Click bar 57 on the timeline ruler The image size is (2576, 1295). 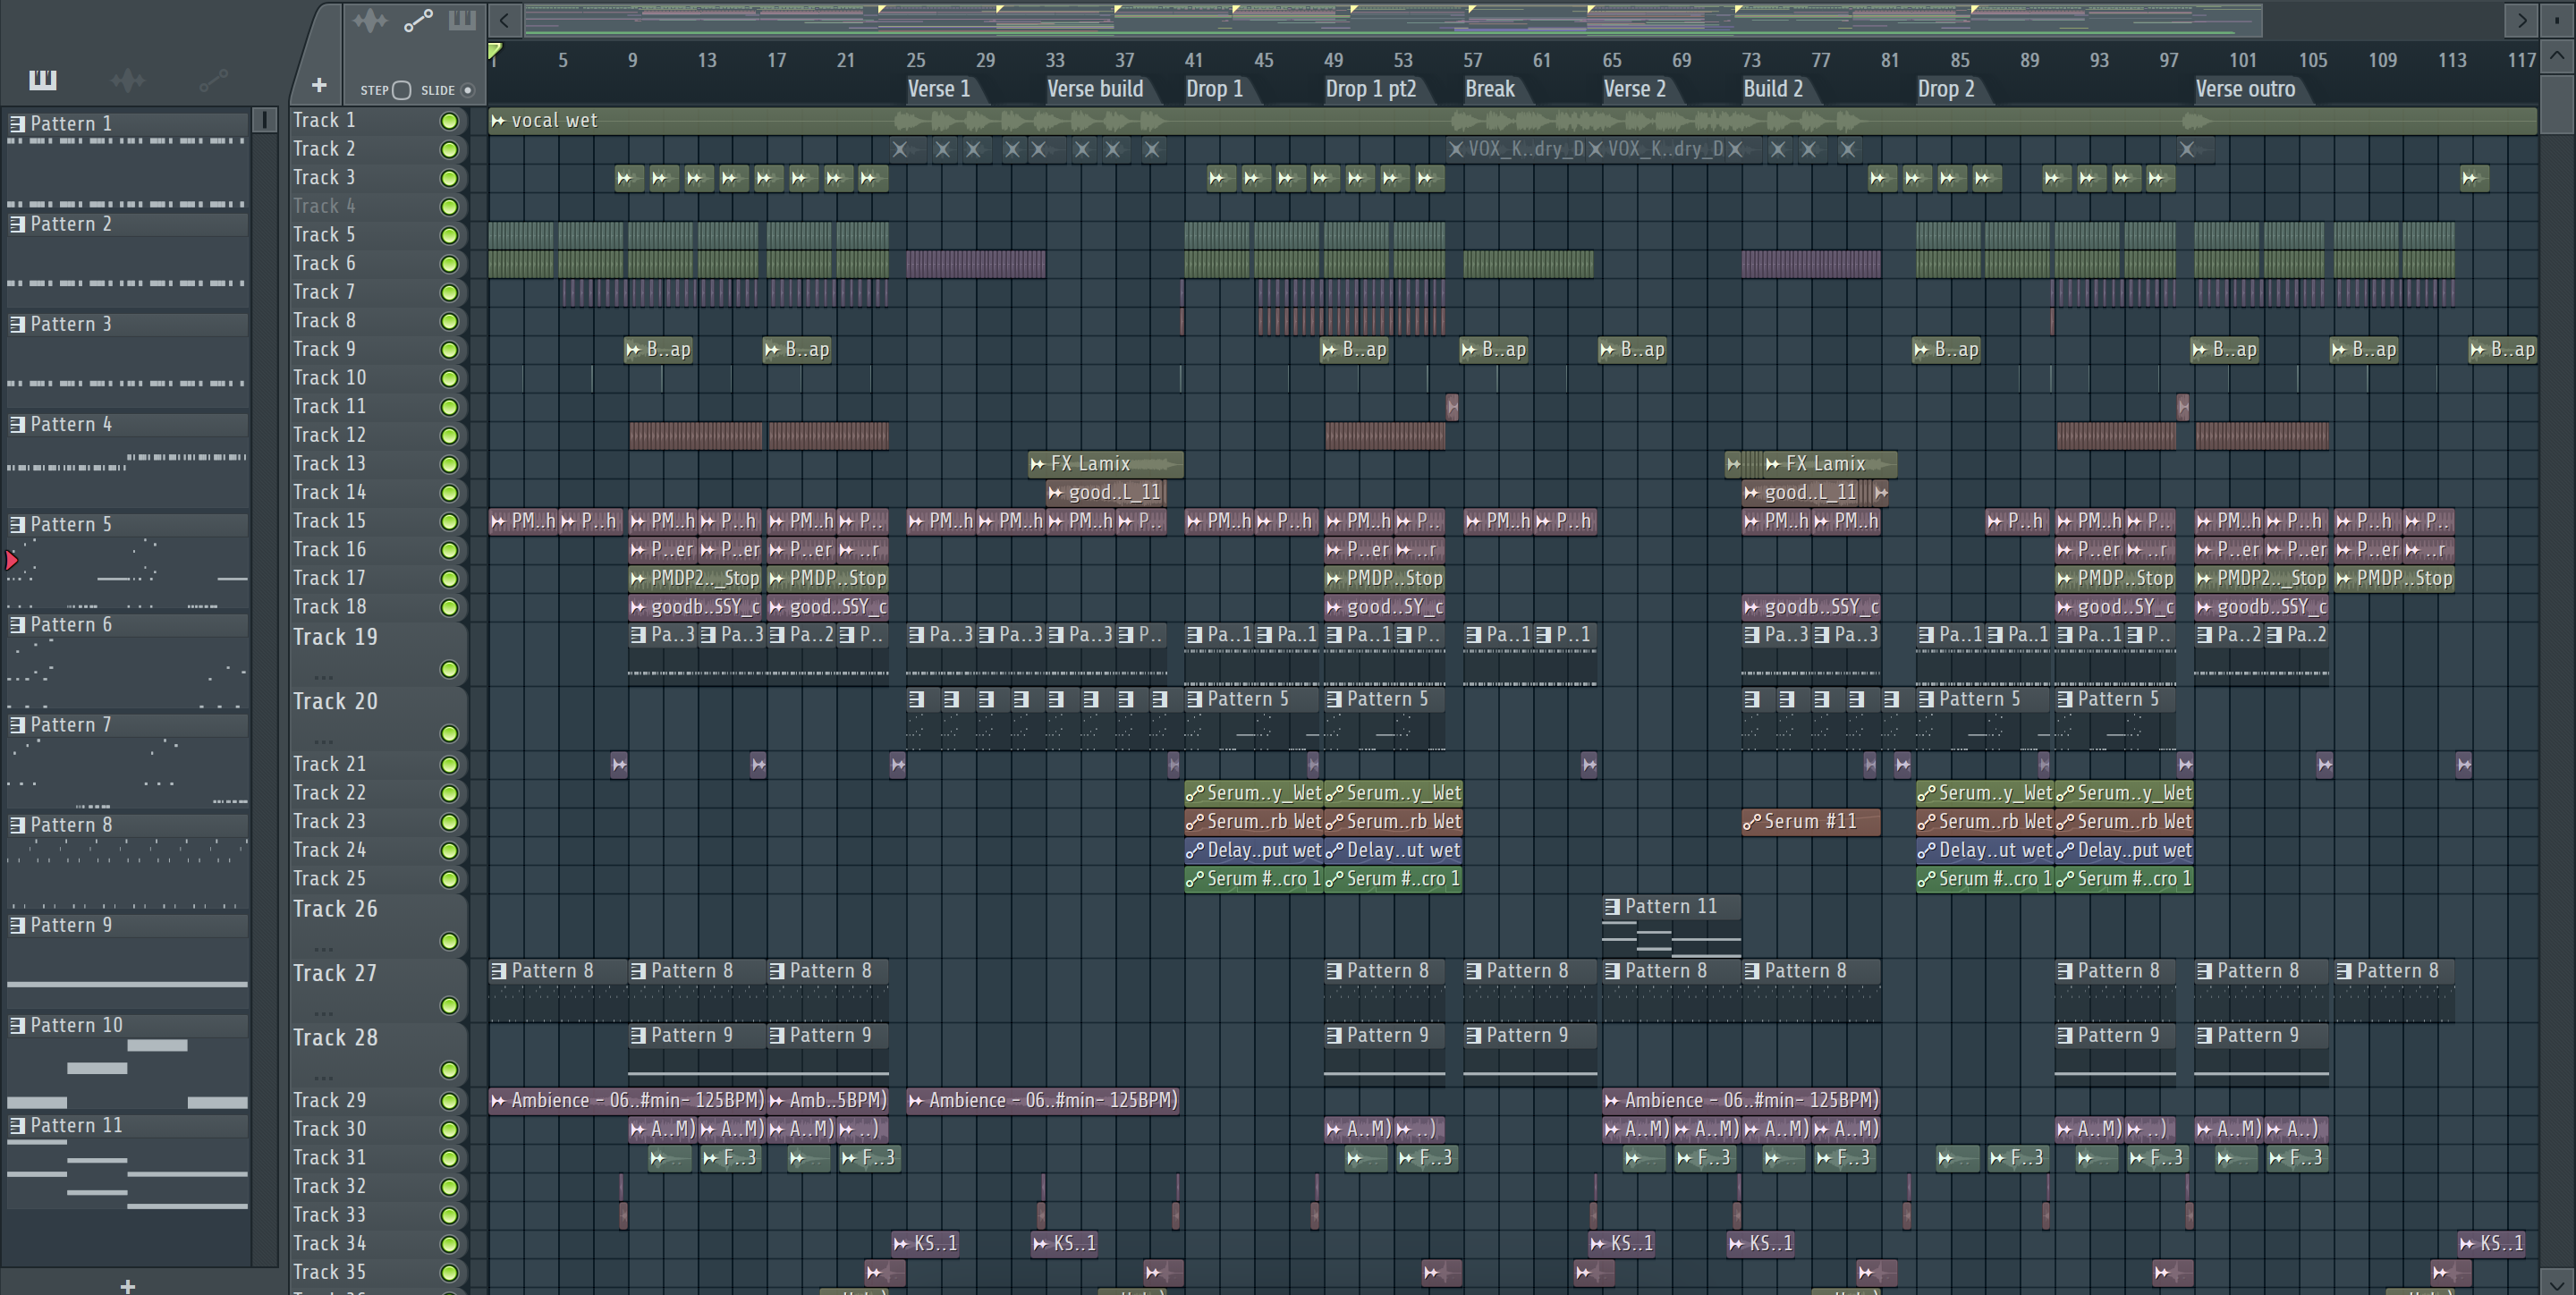point(1472,60)
